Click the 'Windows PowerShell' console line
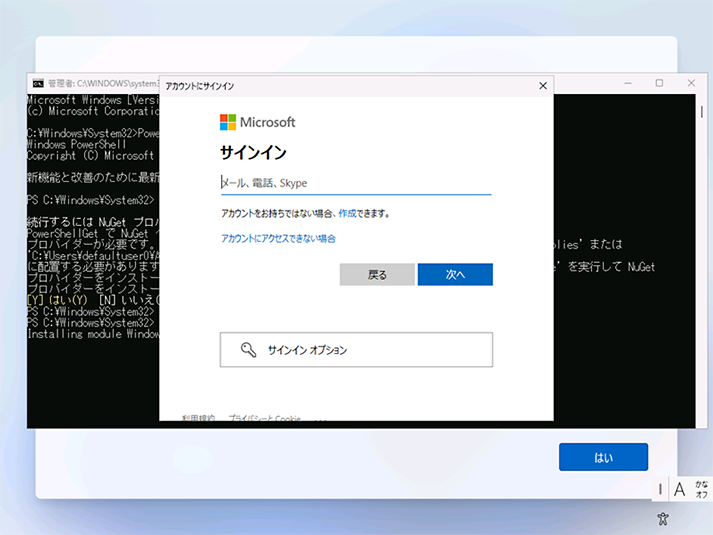 click(x=76, y=145)
